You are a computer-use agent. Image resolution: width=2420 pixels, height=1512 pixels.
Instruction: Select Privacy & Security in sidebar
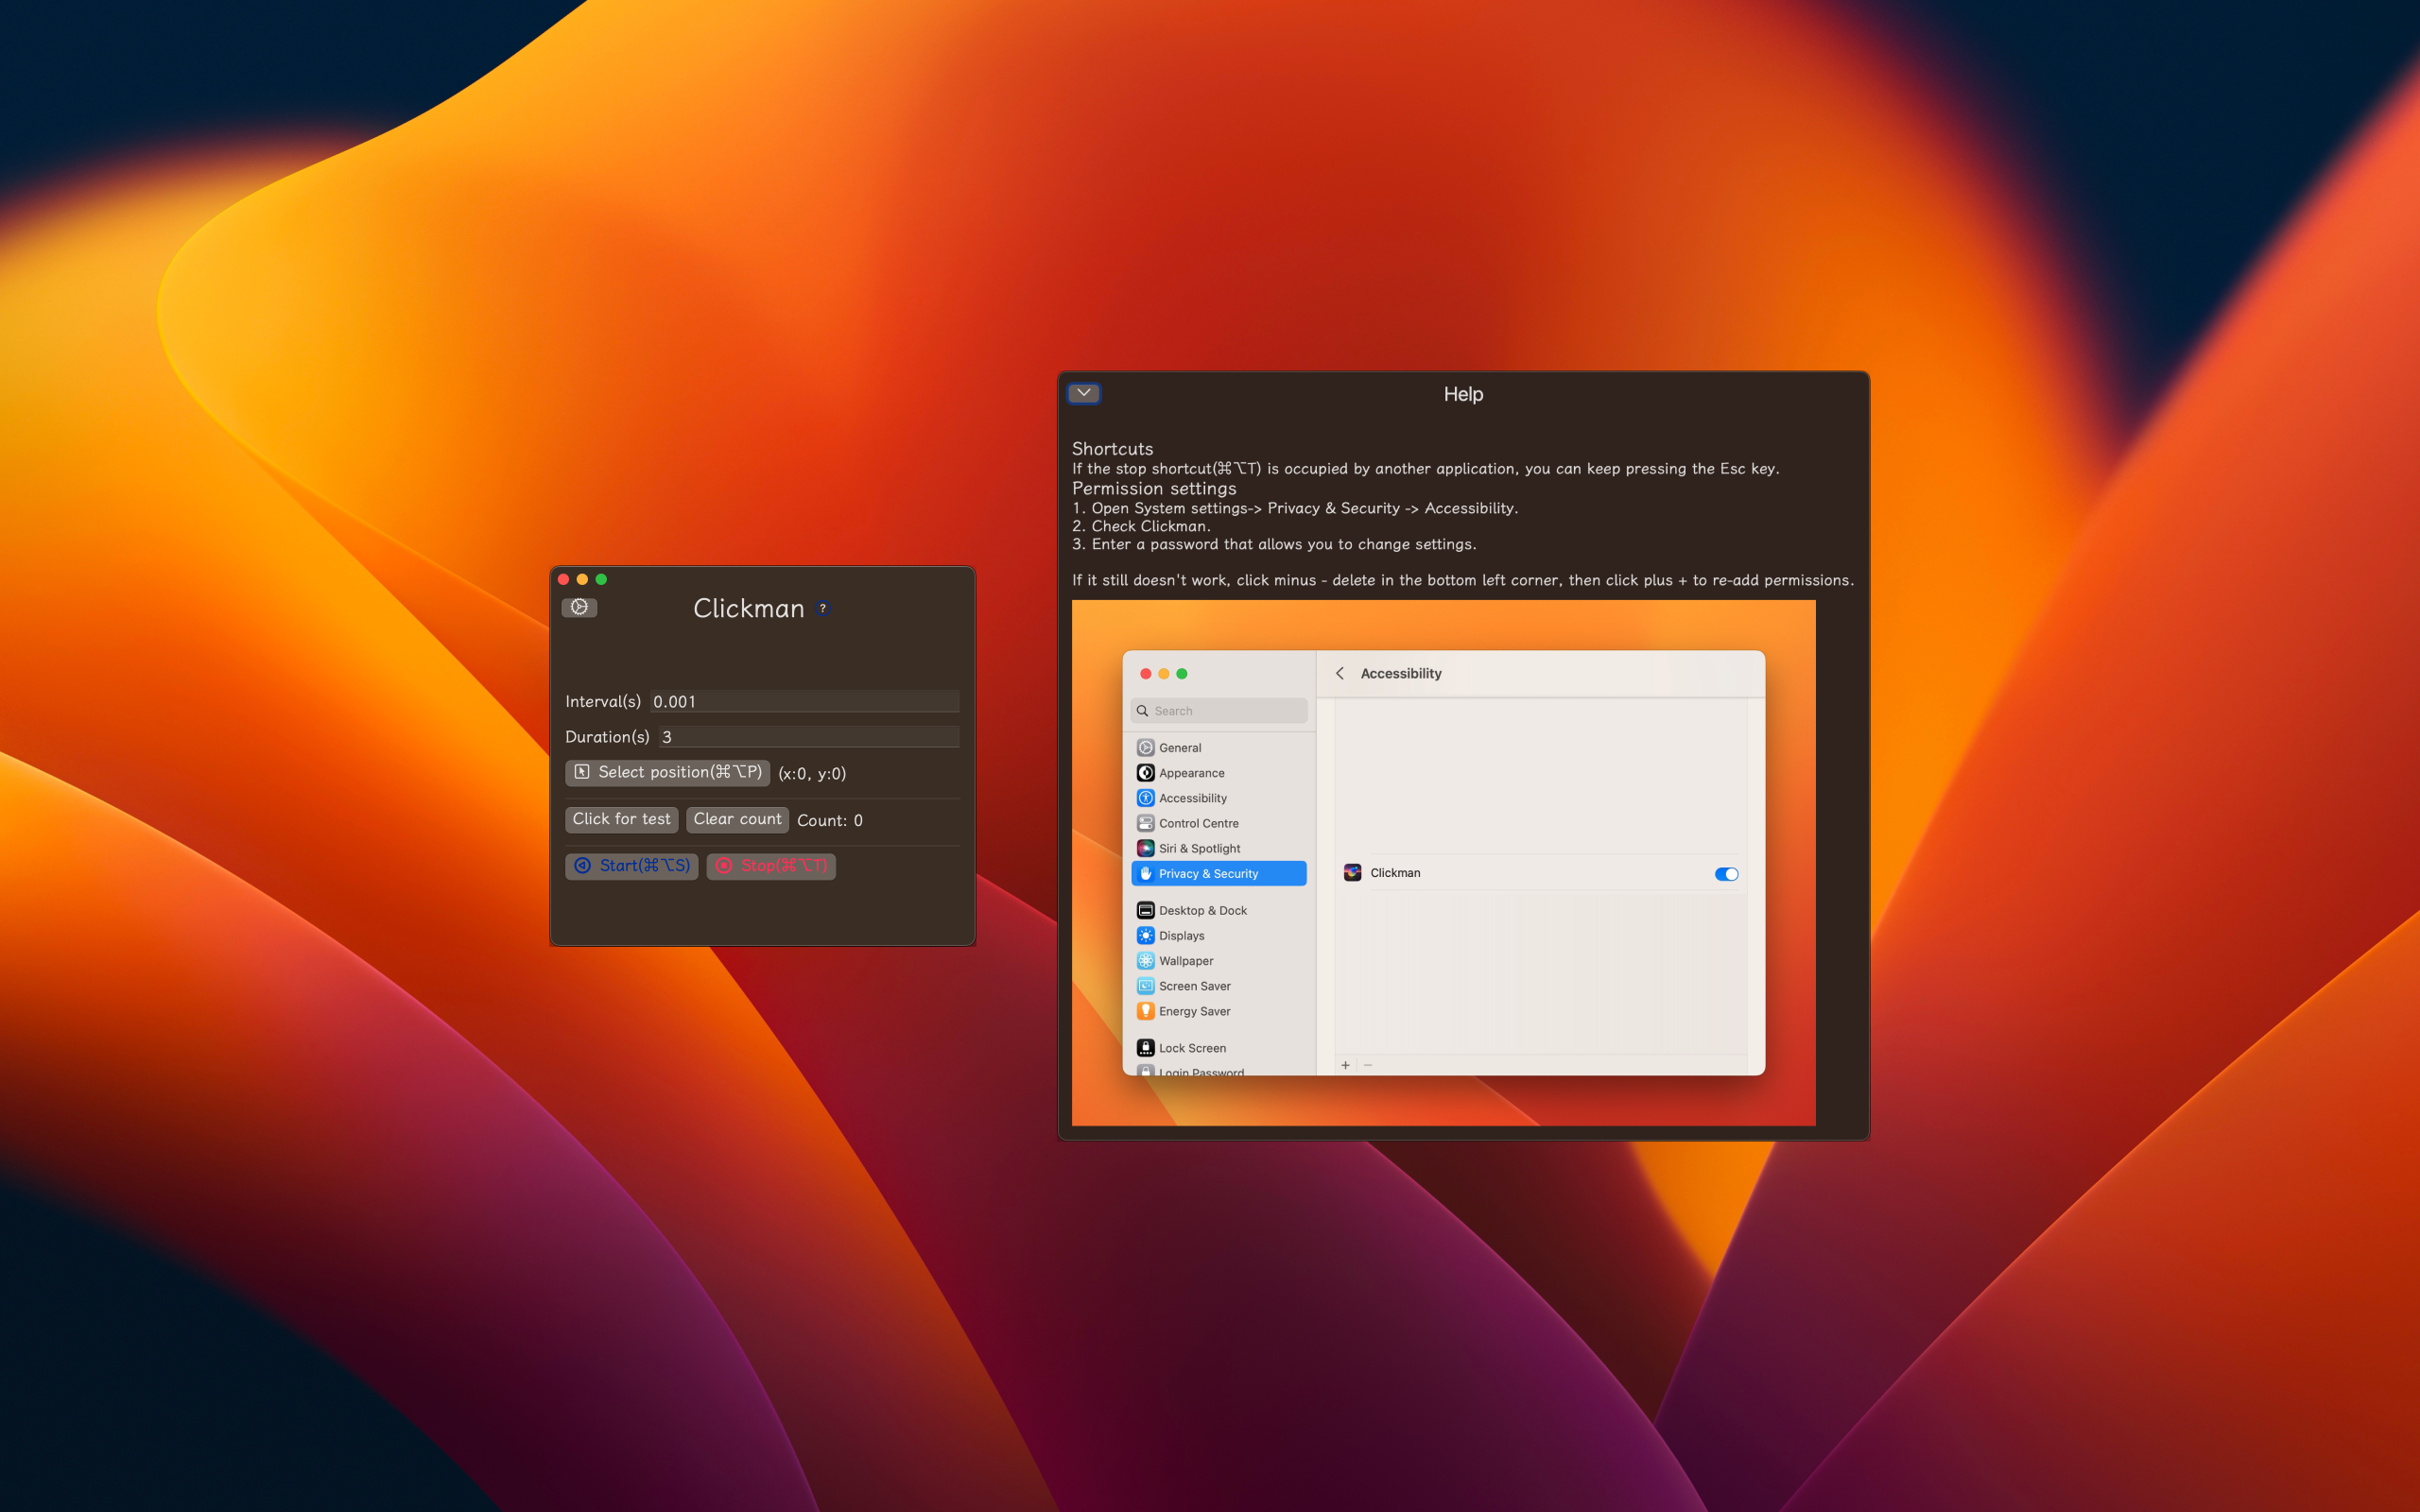1218,874
